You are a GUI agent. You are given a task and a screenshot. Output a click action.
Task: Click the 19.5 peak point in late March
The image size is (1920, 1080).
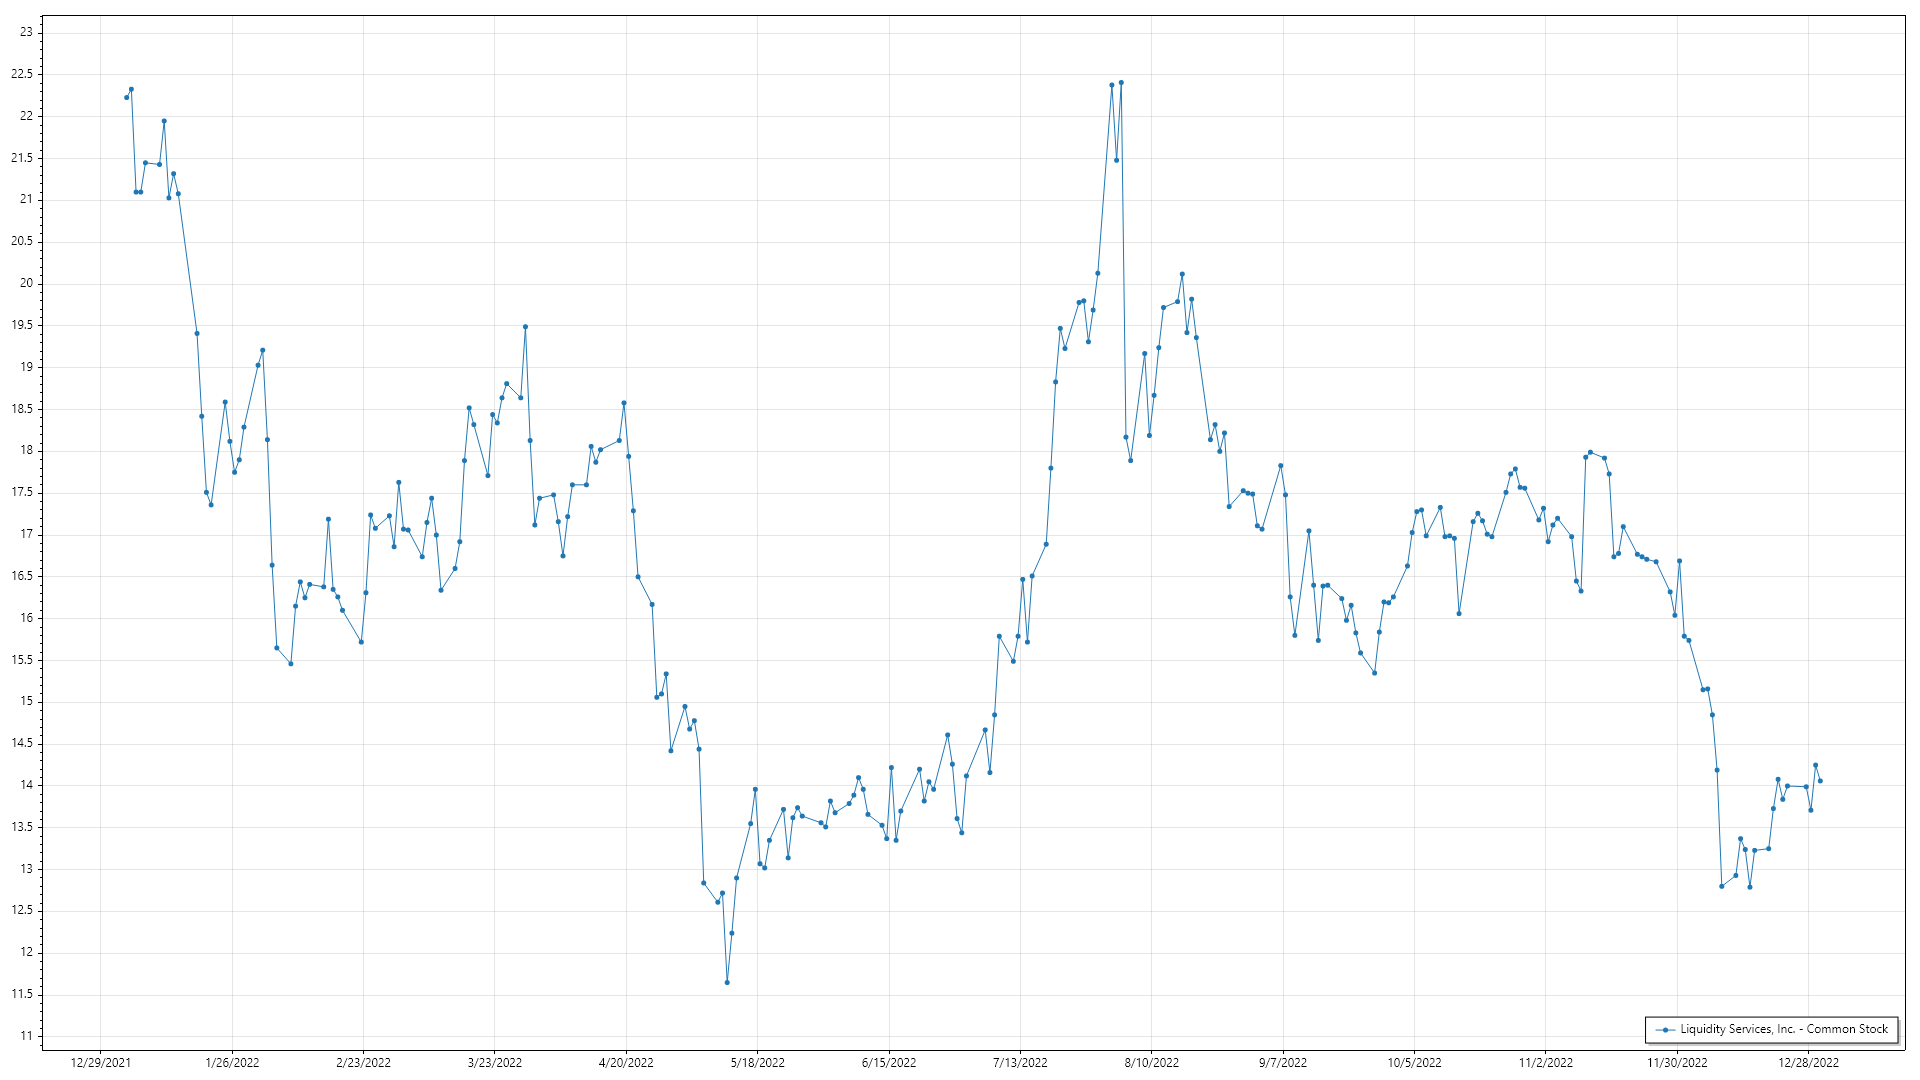[525, 327]
